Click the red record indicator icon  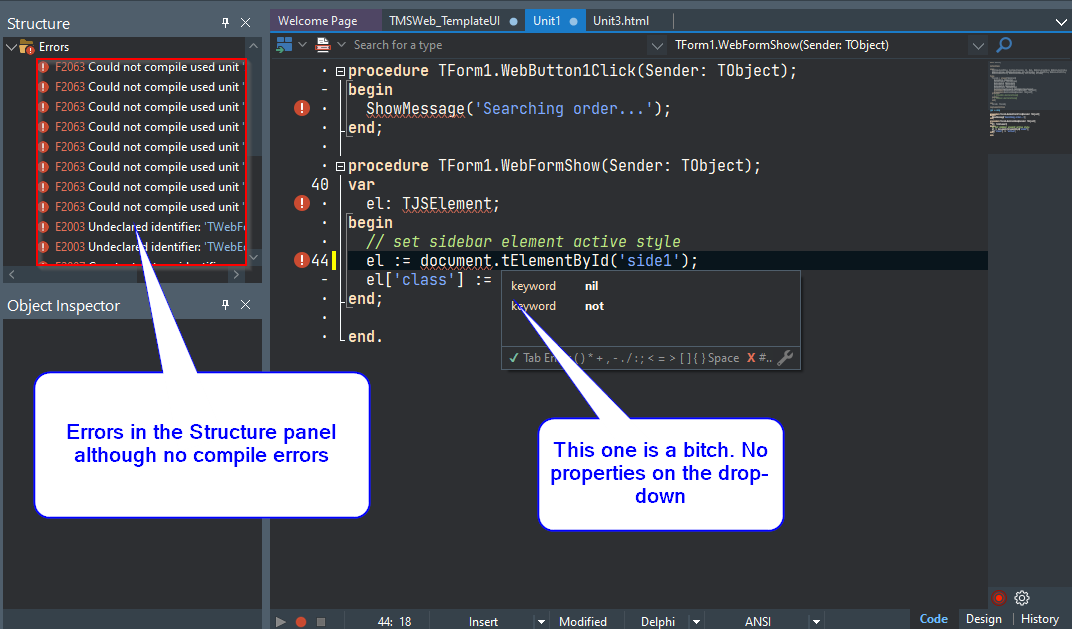999,598
